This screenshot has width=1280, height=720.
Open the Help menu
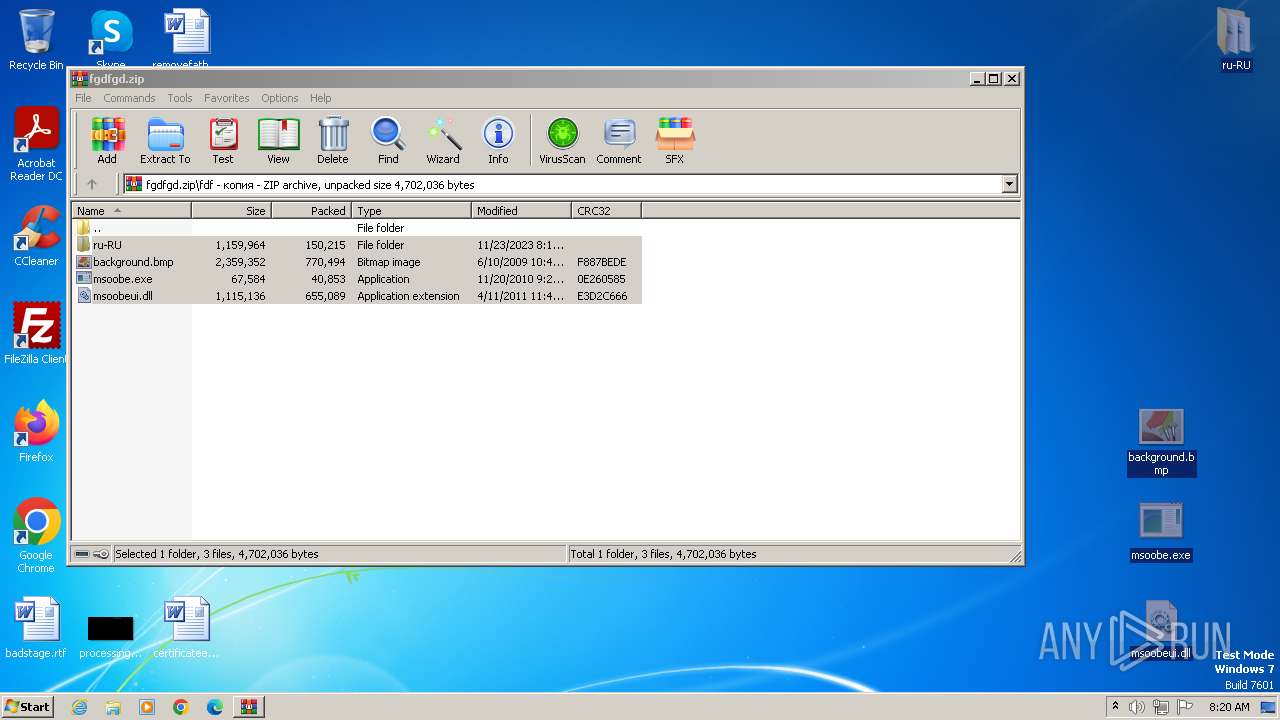pyautogui.click(x=320, y=98)
